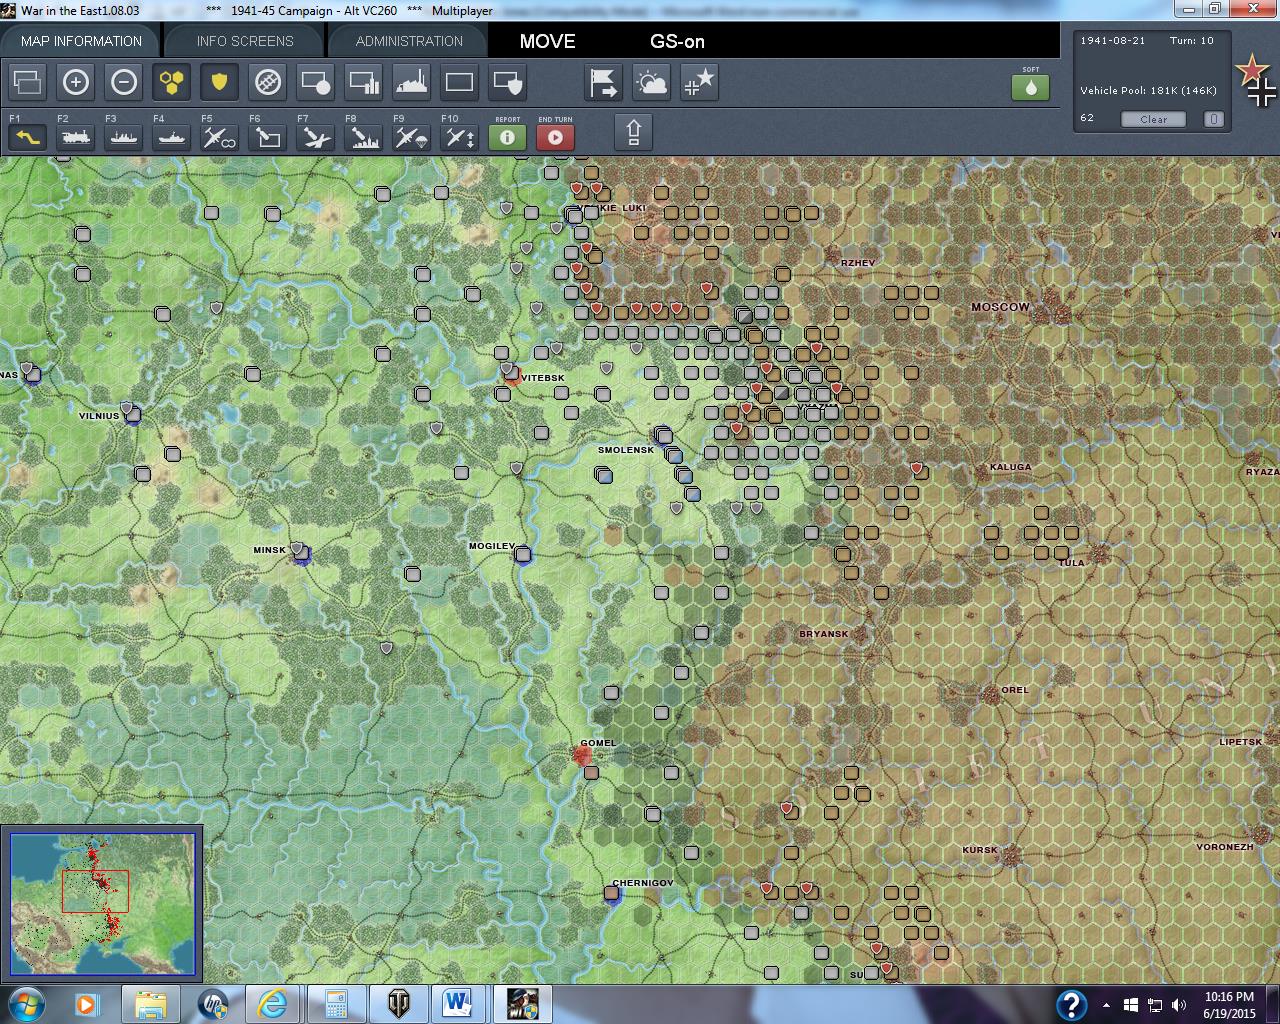Open Microsoft Word from taskbar

pos(459,1003)
